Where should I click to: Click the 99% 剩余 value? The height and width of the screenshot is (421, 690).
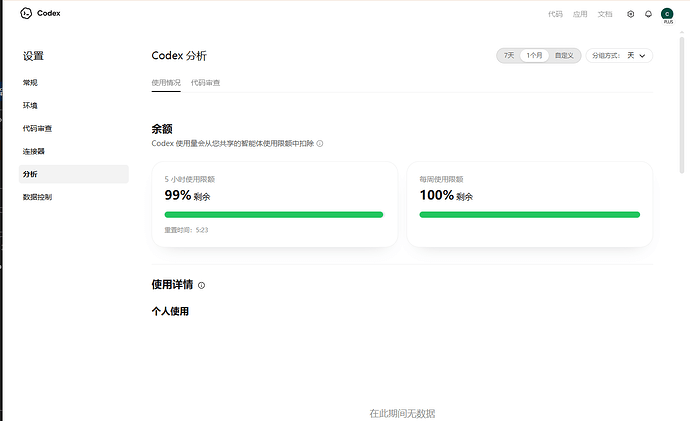pos(187,195)
